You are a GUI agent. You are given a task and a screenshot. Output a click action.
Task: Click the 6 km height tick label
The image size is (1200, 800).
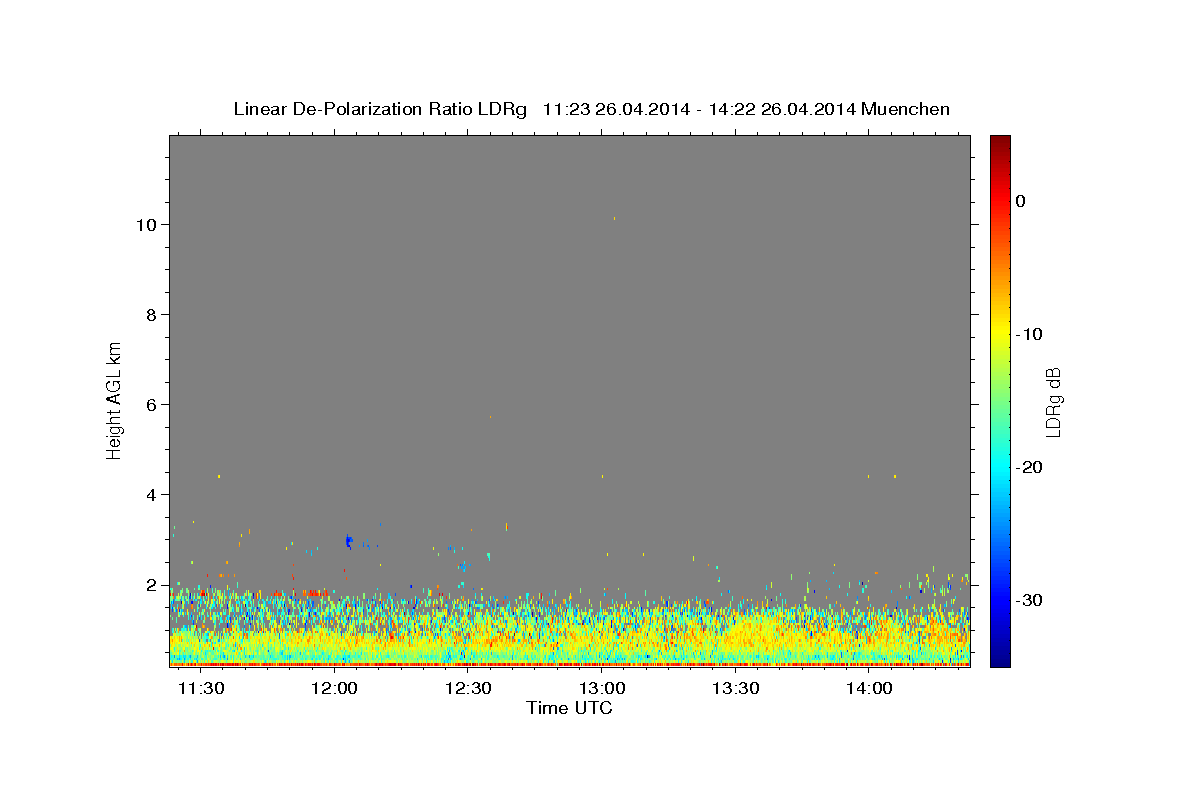pos(151,404)
